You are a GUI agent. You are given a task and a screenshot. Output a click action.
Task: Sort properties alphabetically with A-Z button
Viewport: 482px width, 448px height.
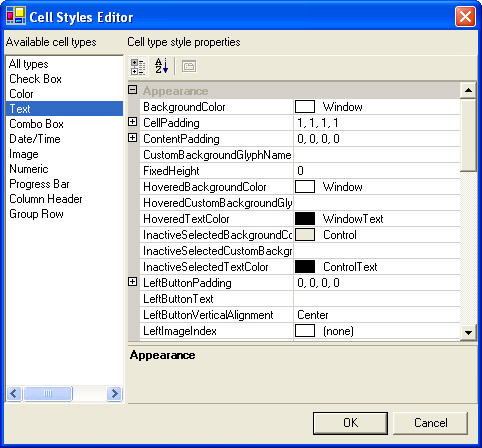click(162, 66)
